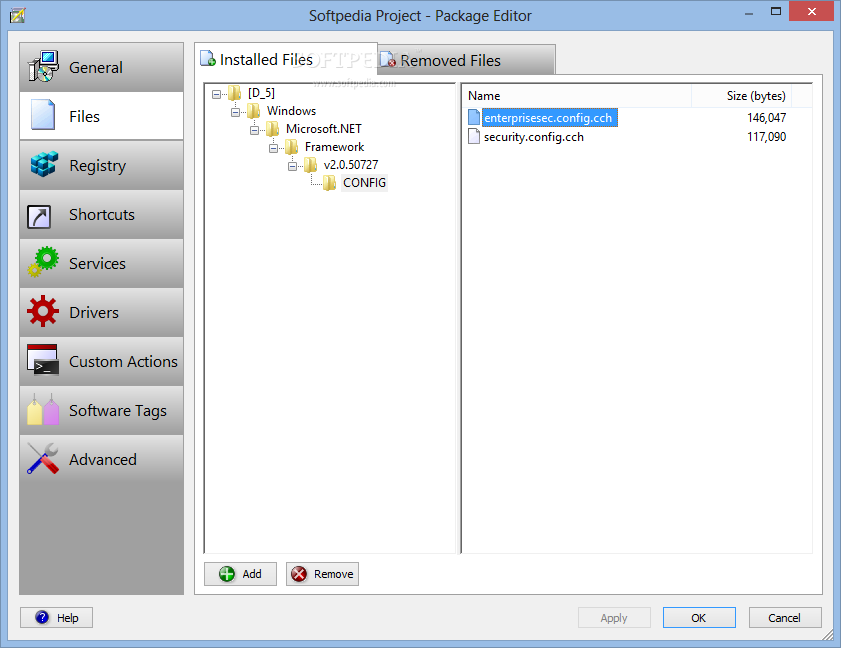Click the security.config.cch file icon
This screenshot has height=648, width=841.
coord(474,136)
